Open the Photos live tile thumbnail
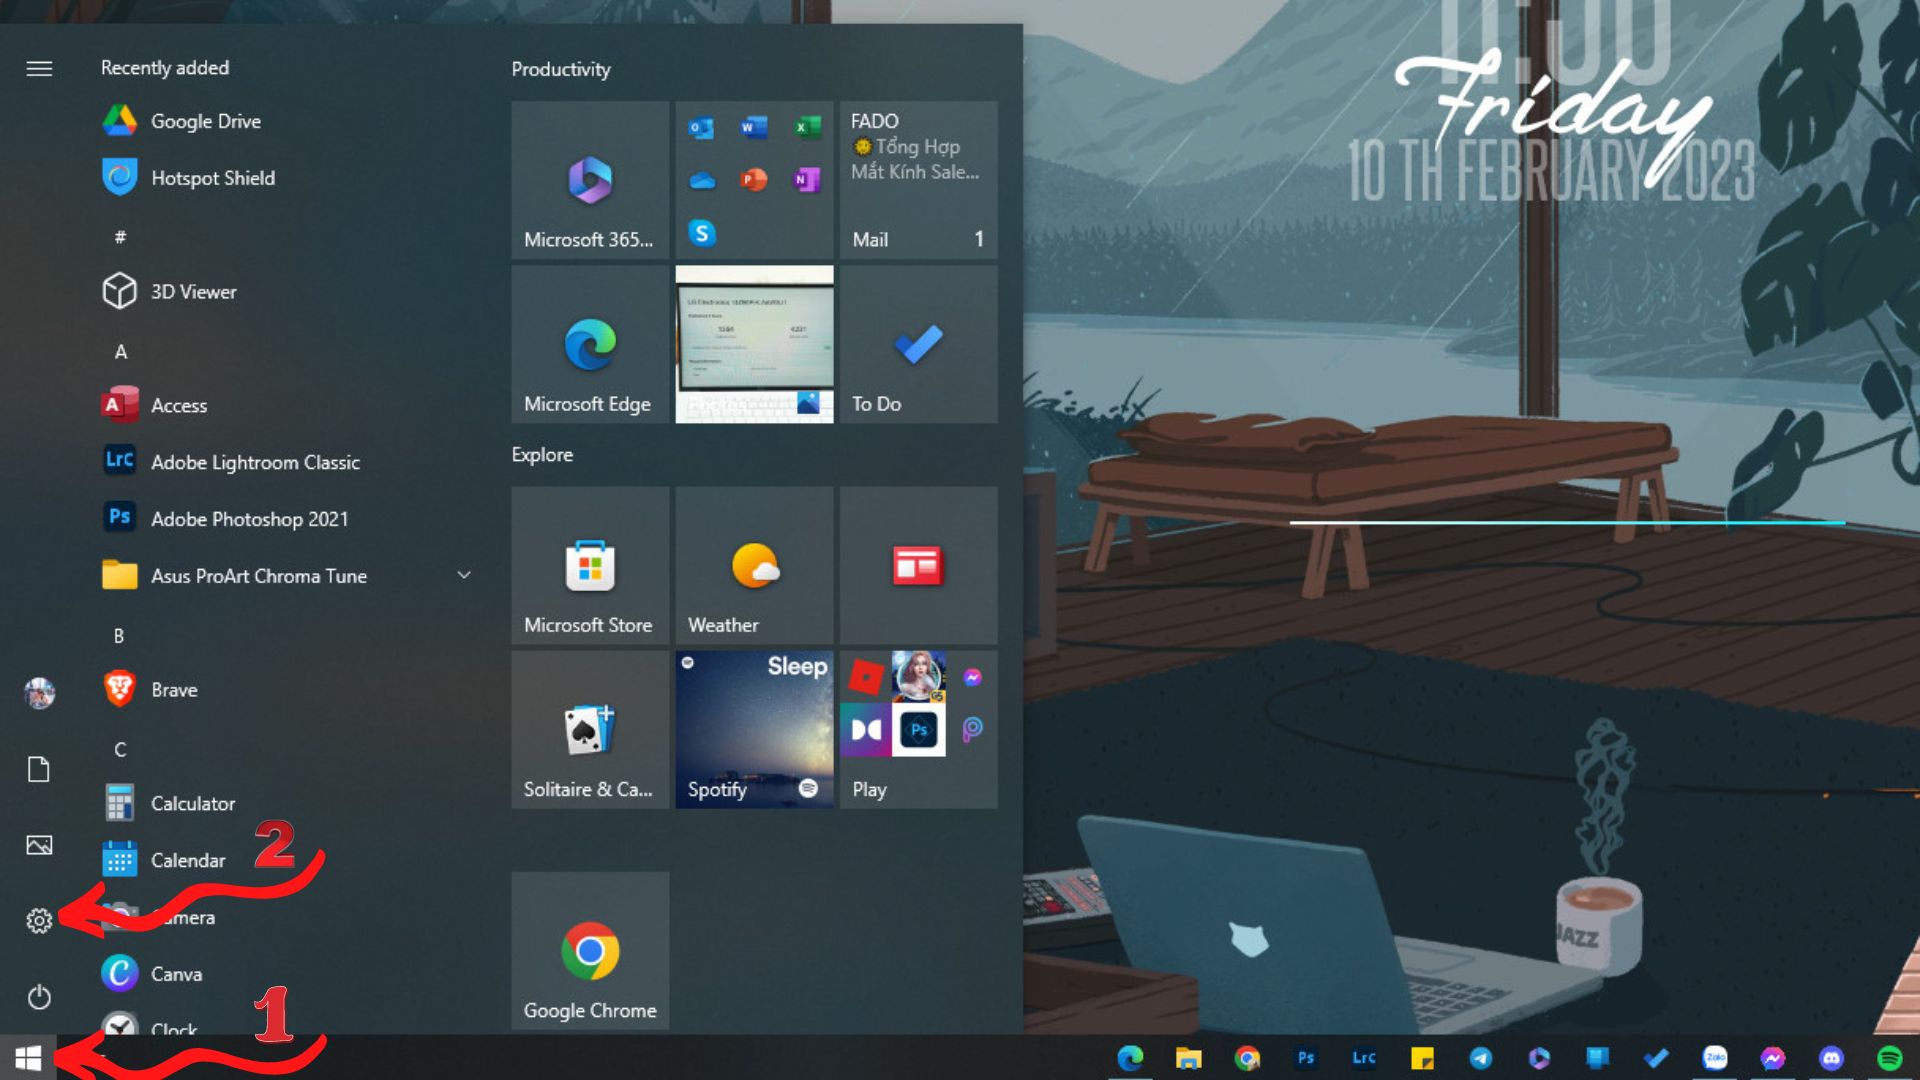 tap(754, 344)
